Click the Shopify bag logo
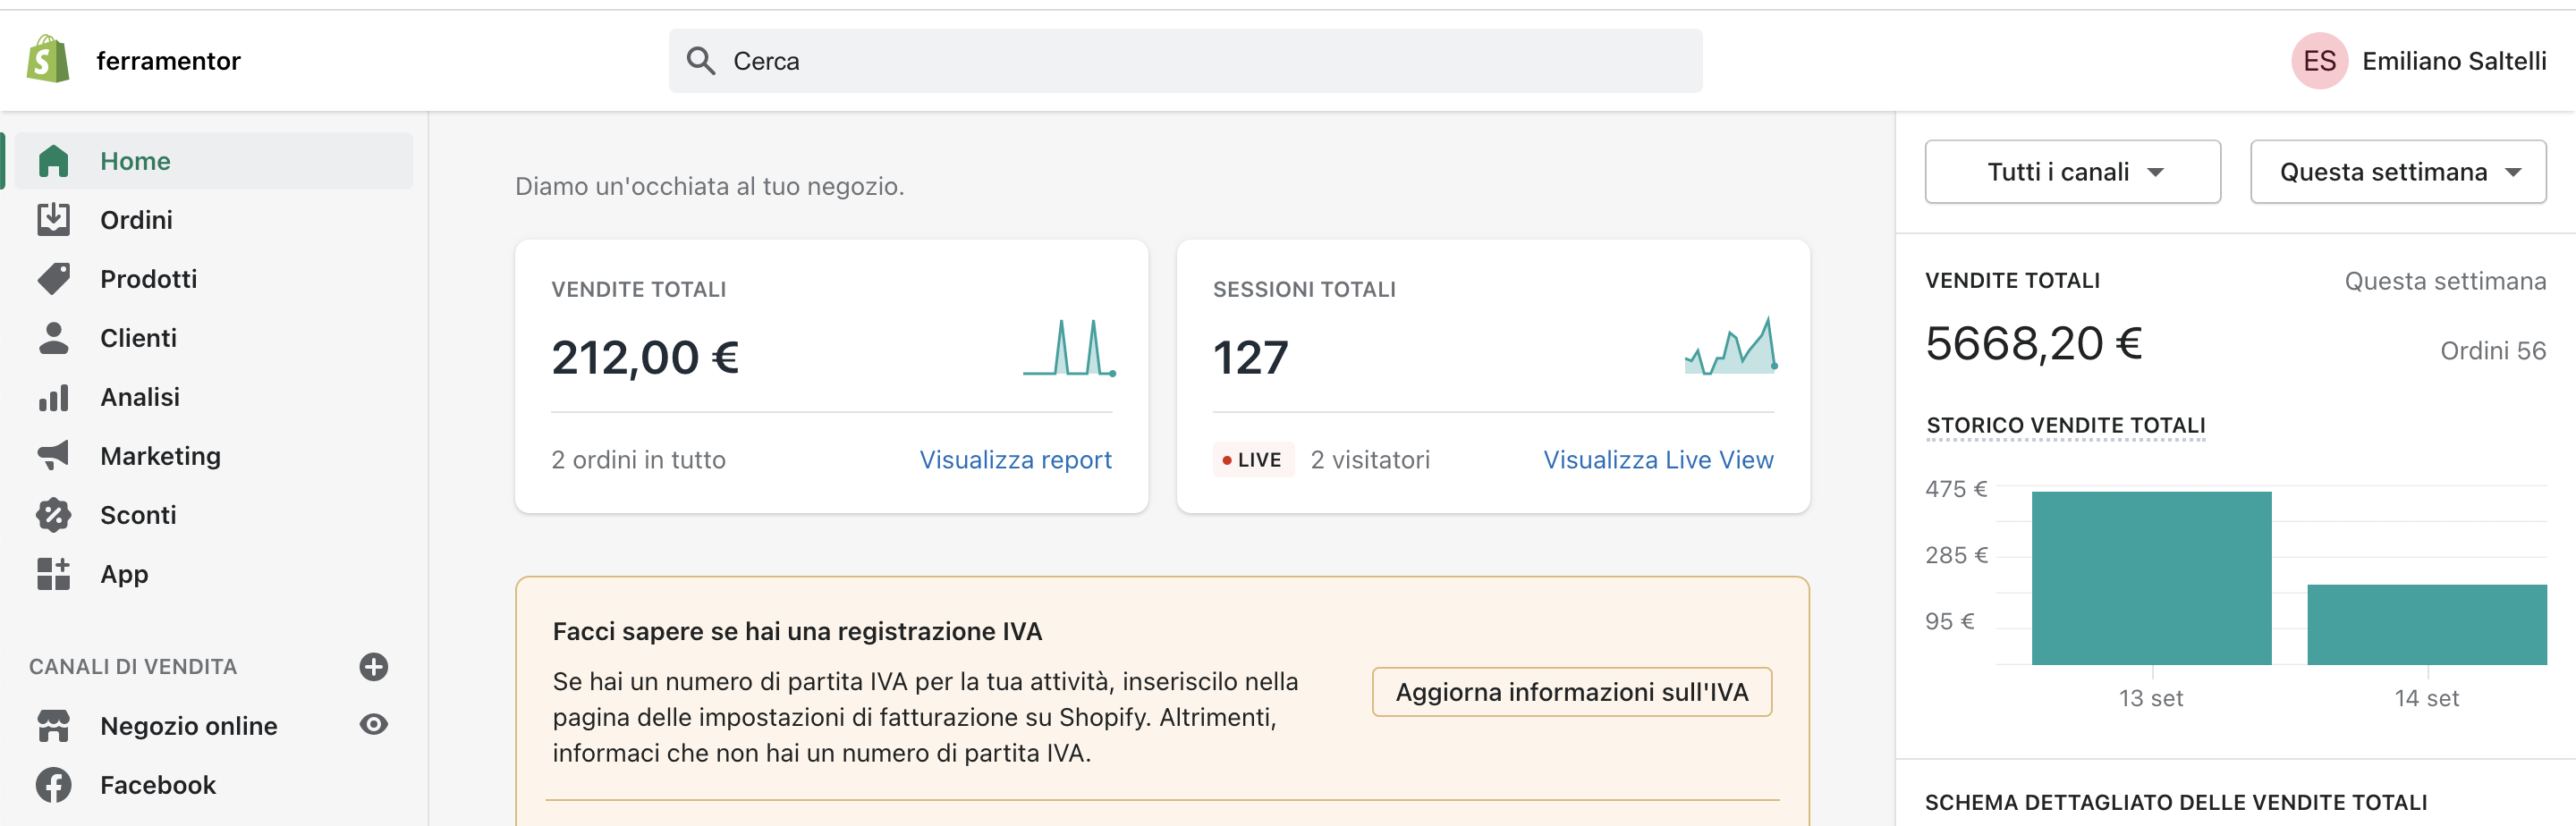The image size is (2576, 826). pyautogui.click(x=48, y=60)
